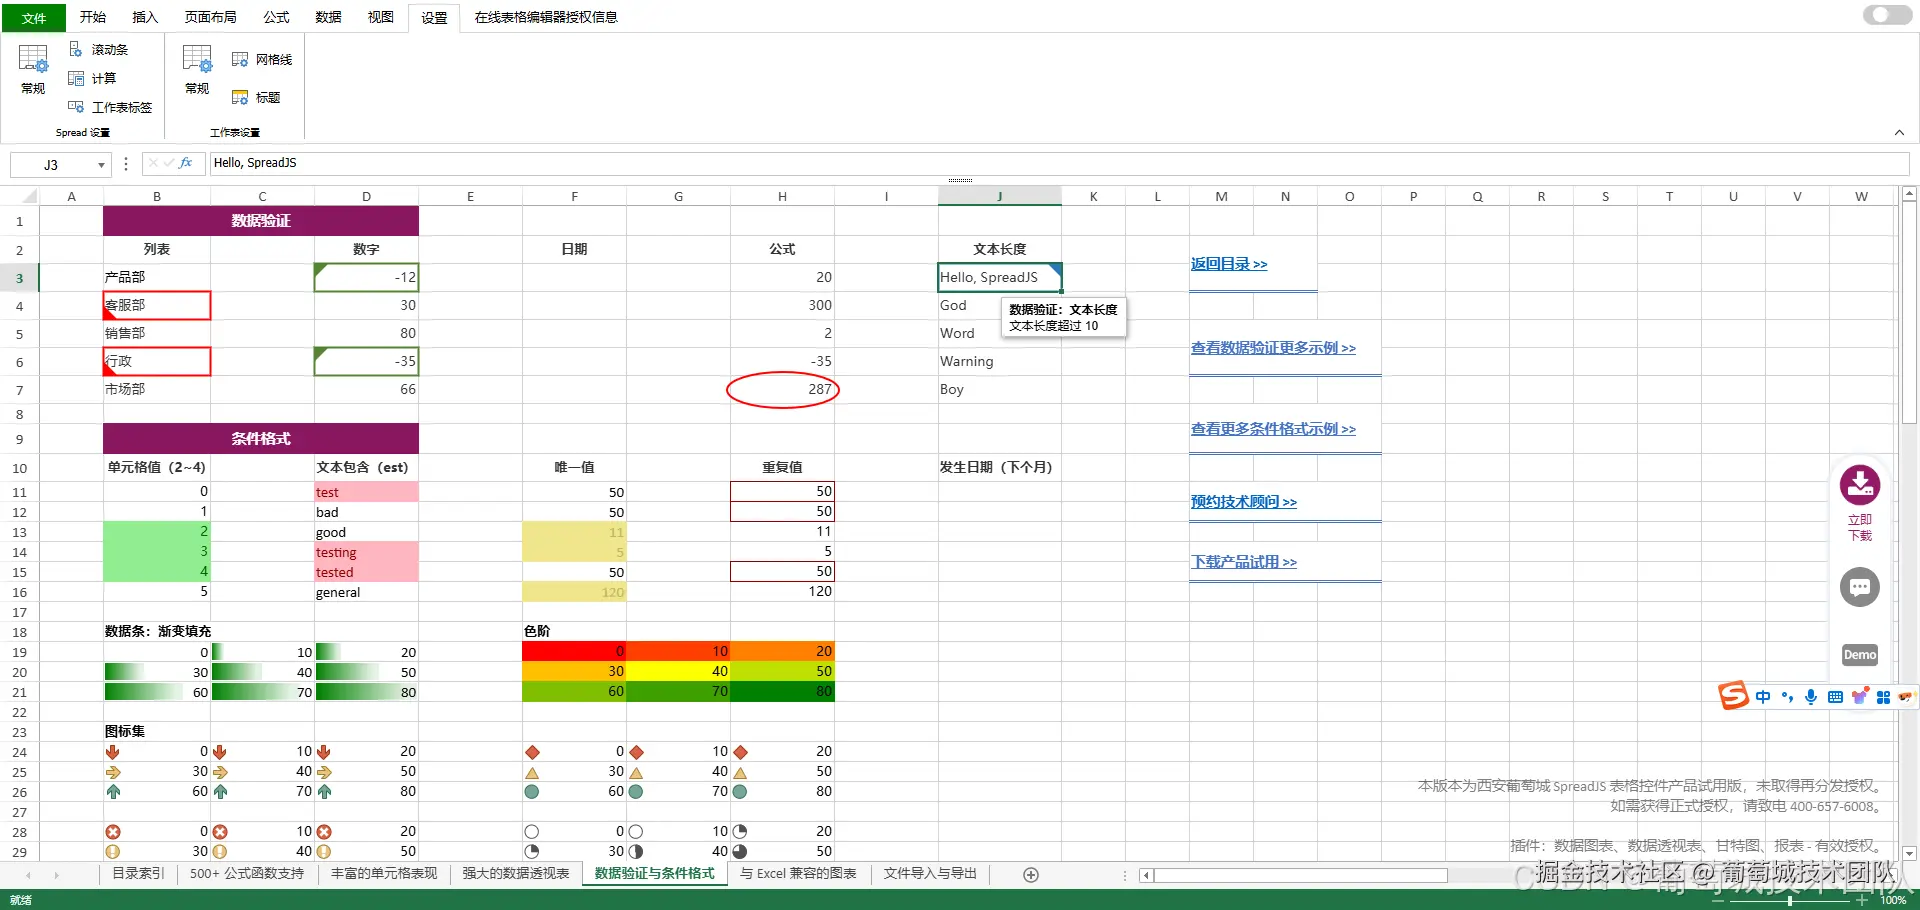Open 网格线 gridline settings

[262, 59]
